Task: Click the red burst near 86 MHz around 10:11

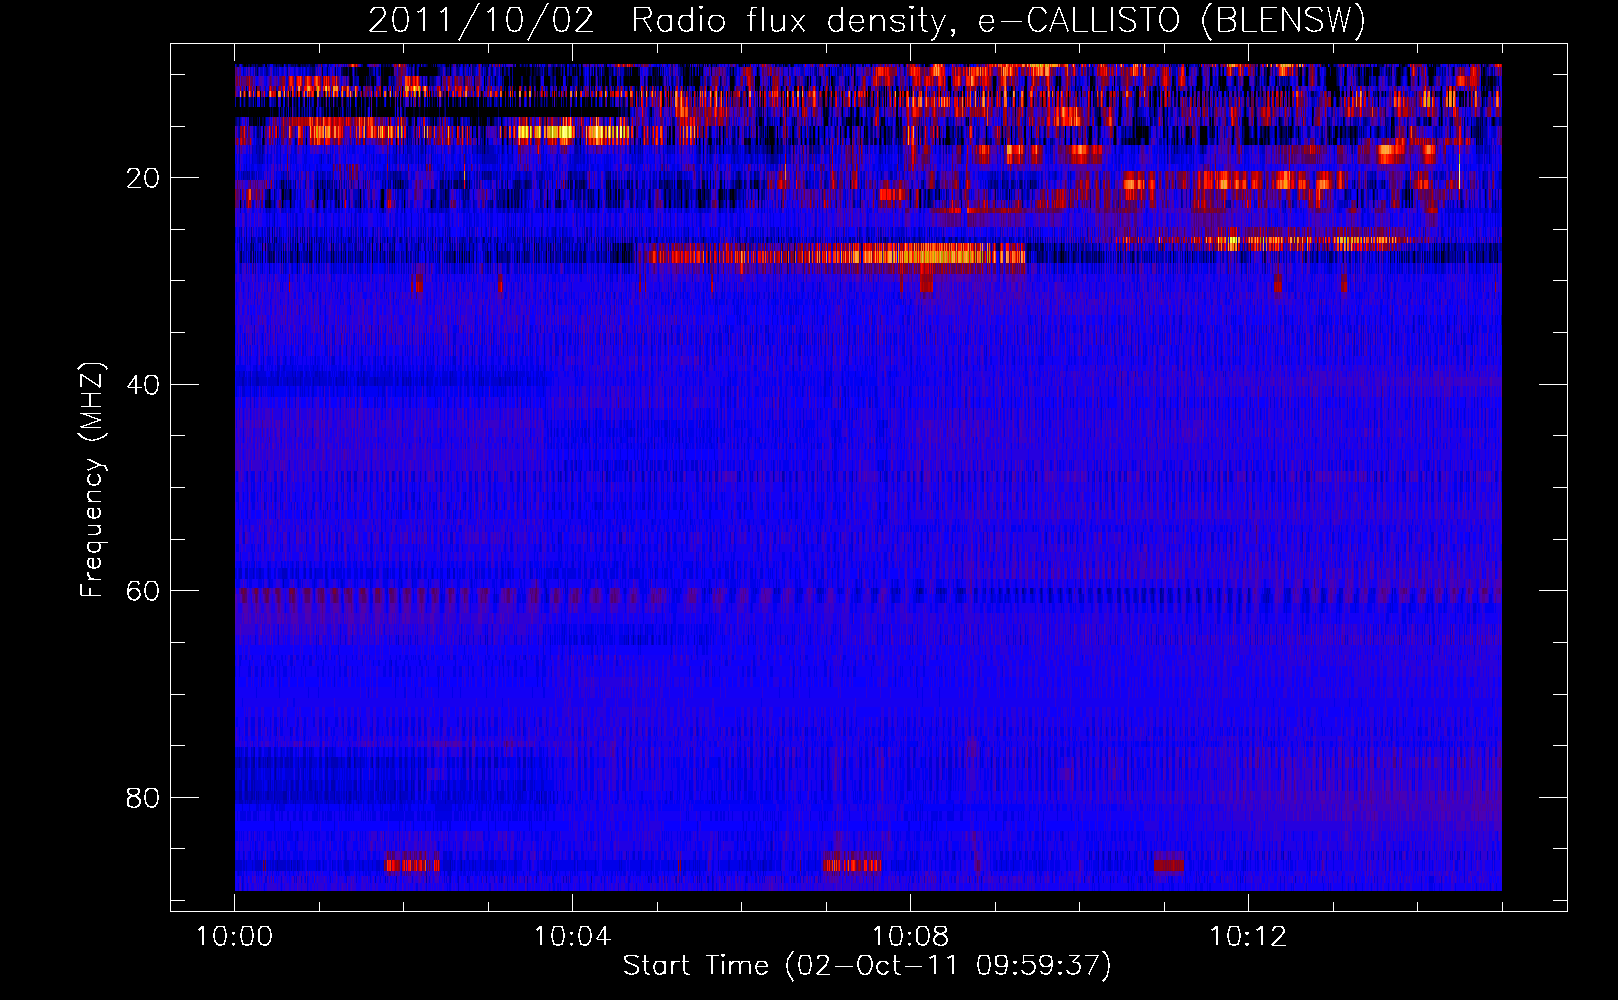Action: tap(1168, 863)
